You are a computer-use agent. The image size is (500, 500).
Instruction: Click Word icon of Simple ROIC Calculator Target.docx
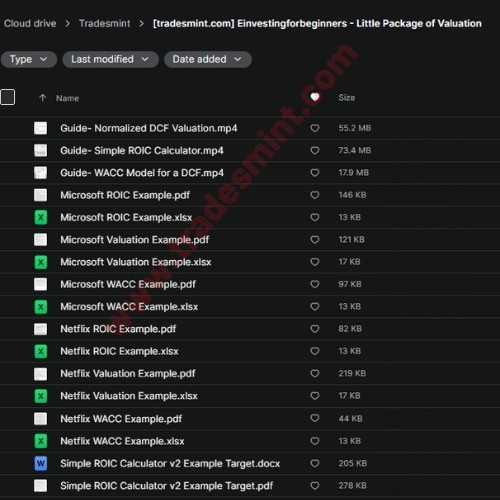point(41,463)
